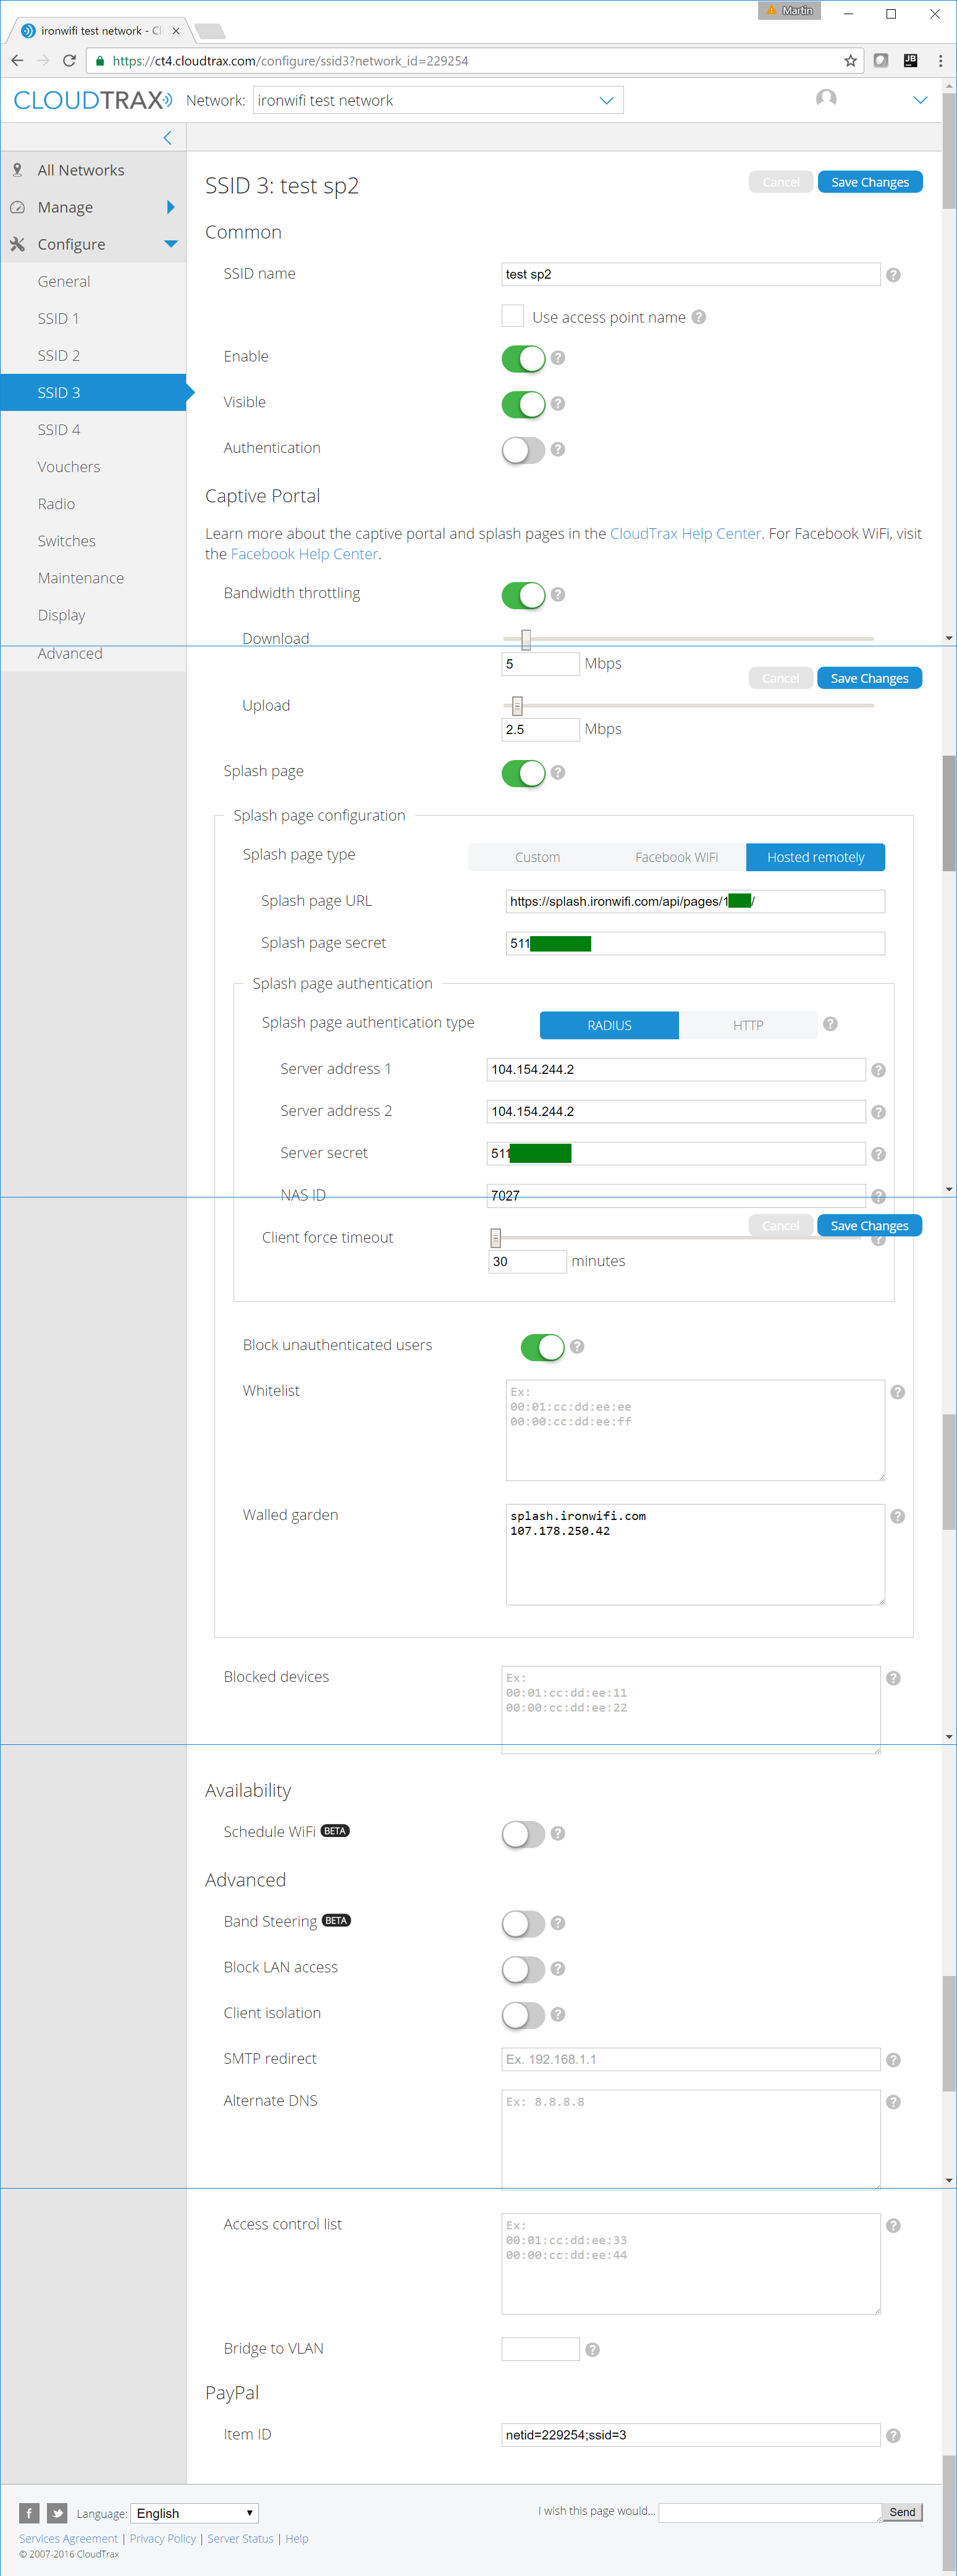Click help icon beside Bandwidth throttling

point(558,594)
